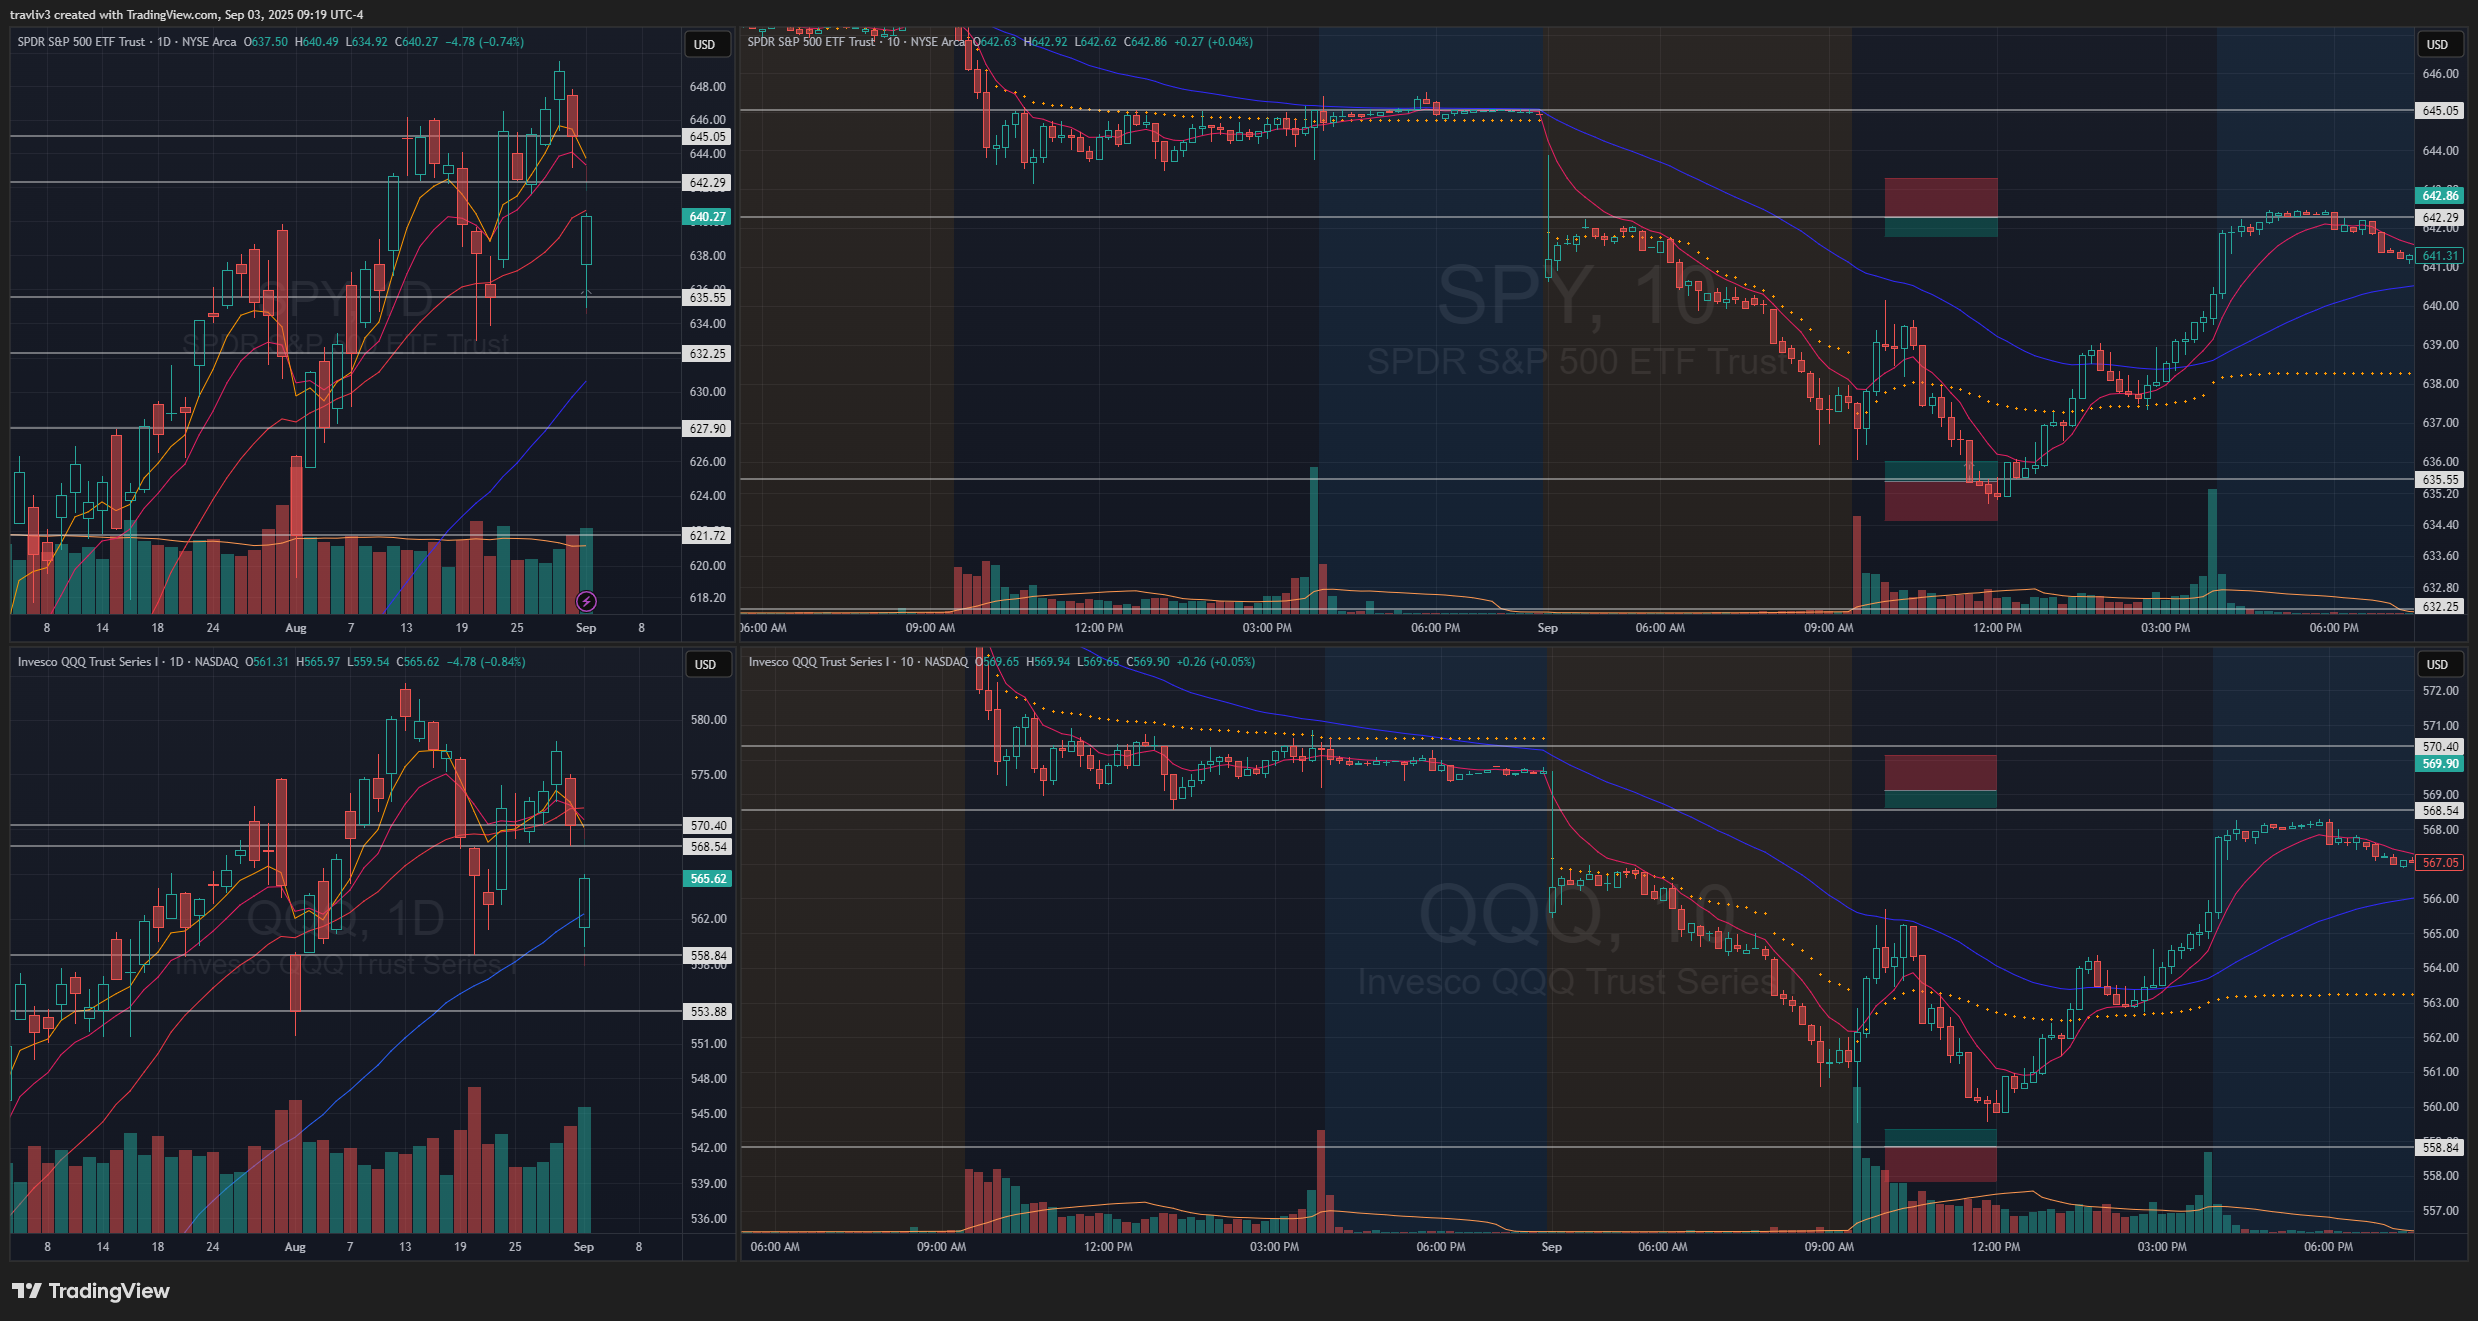Click the TradingView logo at the bottom left
The image size is (2478, 1321).
91,1291
